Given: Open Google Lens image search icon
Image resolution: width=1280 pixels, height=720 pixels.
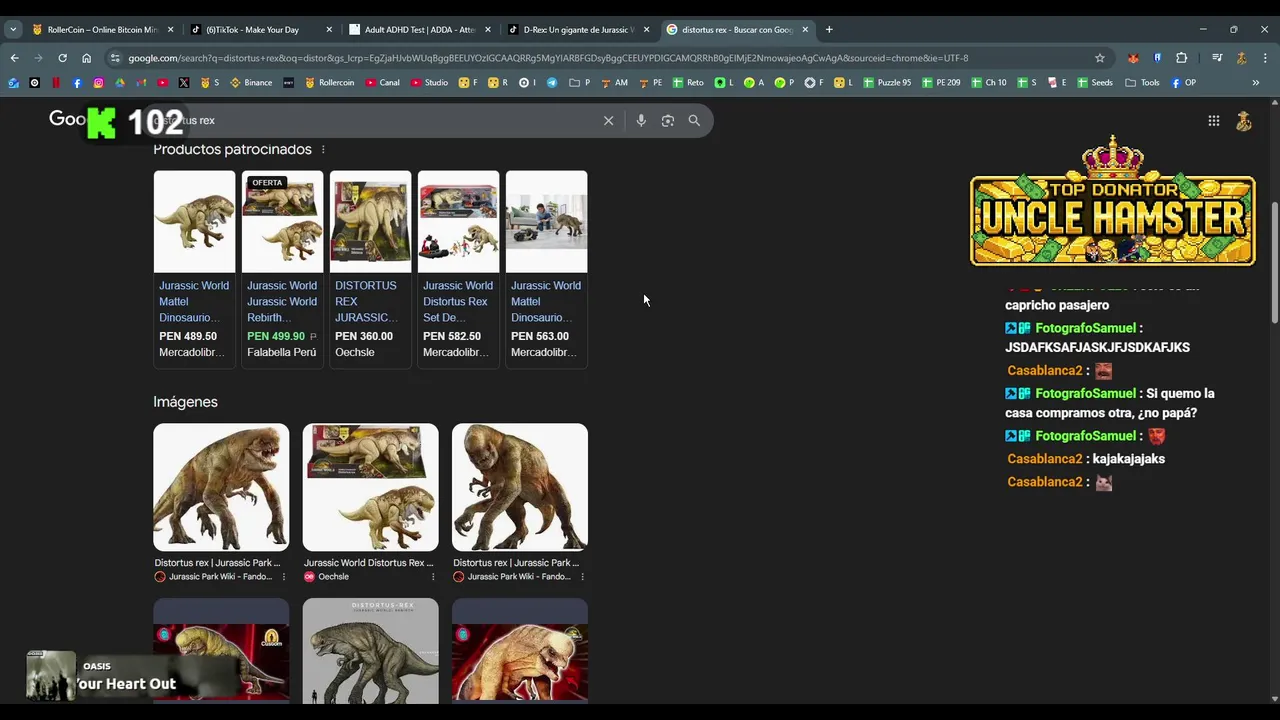Looking at the screenshot, I should (667, 120).
